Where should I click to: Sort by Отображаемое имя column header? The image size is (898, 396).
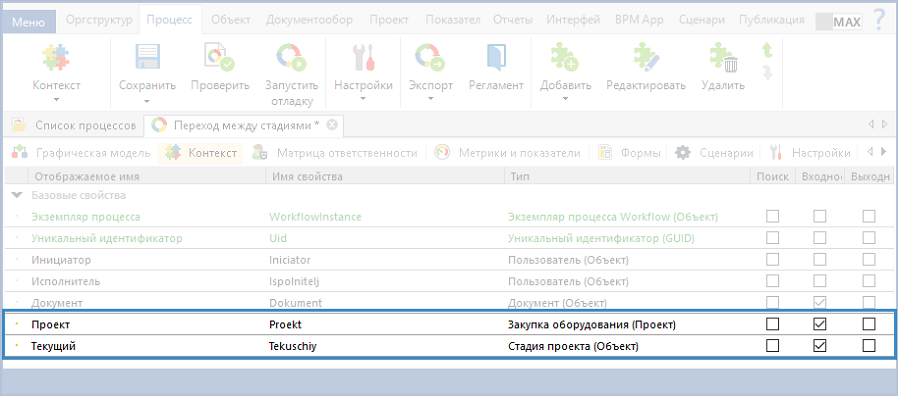[147, 177]
